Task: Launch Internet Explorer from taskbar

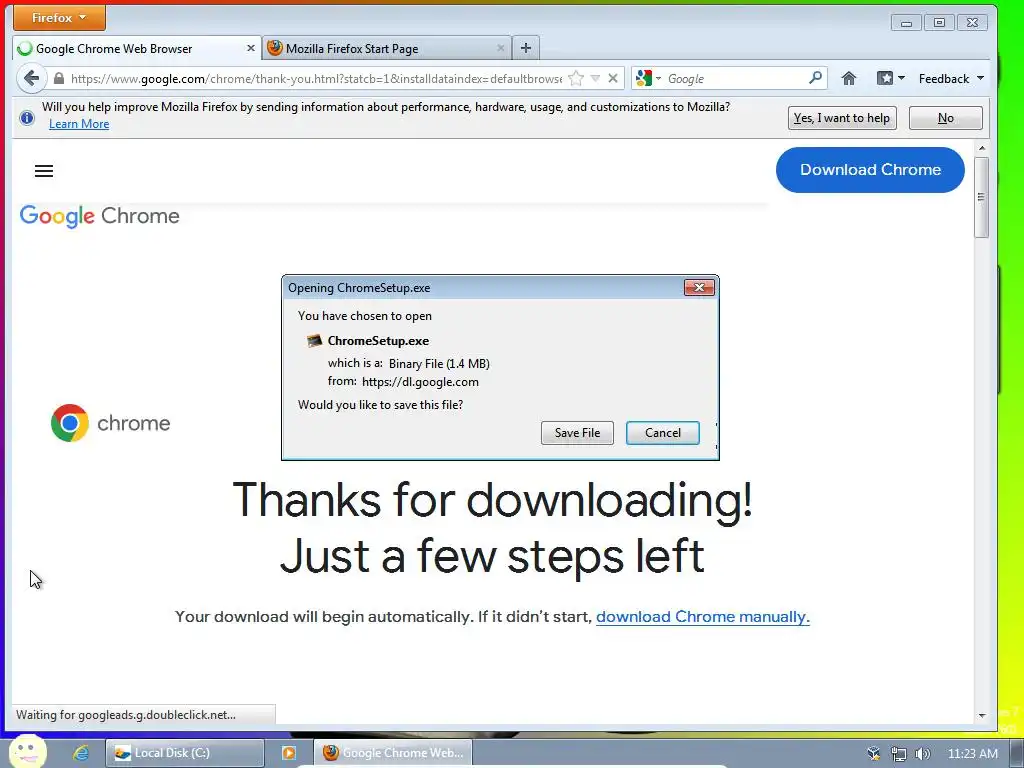Action: (81, 753)
